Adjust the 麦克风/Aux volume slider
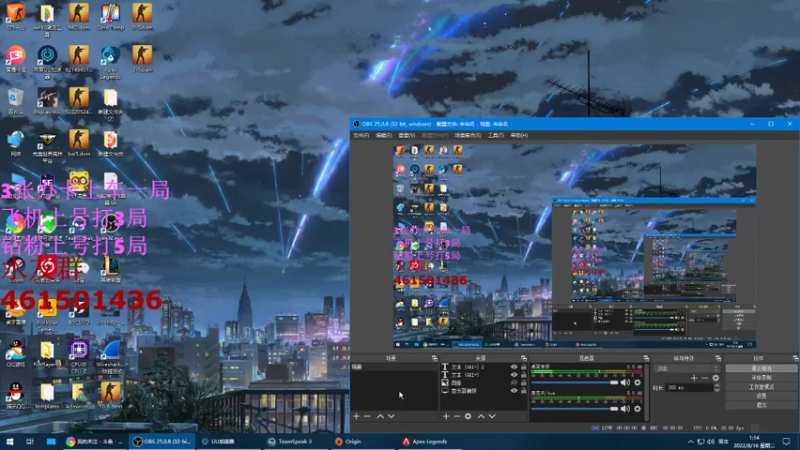The height and width of the screenshot is (450, 800). [575, 409]
